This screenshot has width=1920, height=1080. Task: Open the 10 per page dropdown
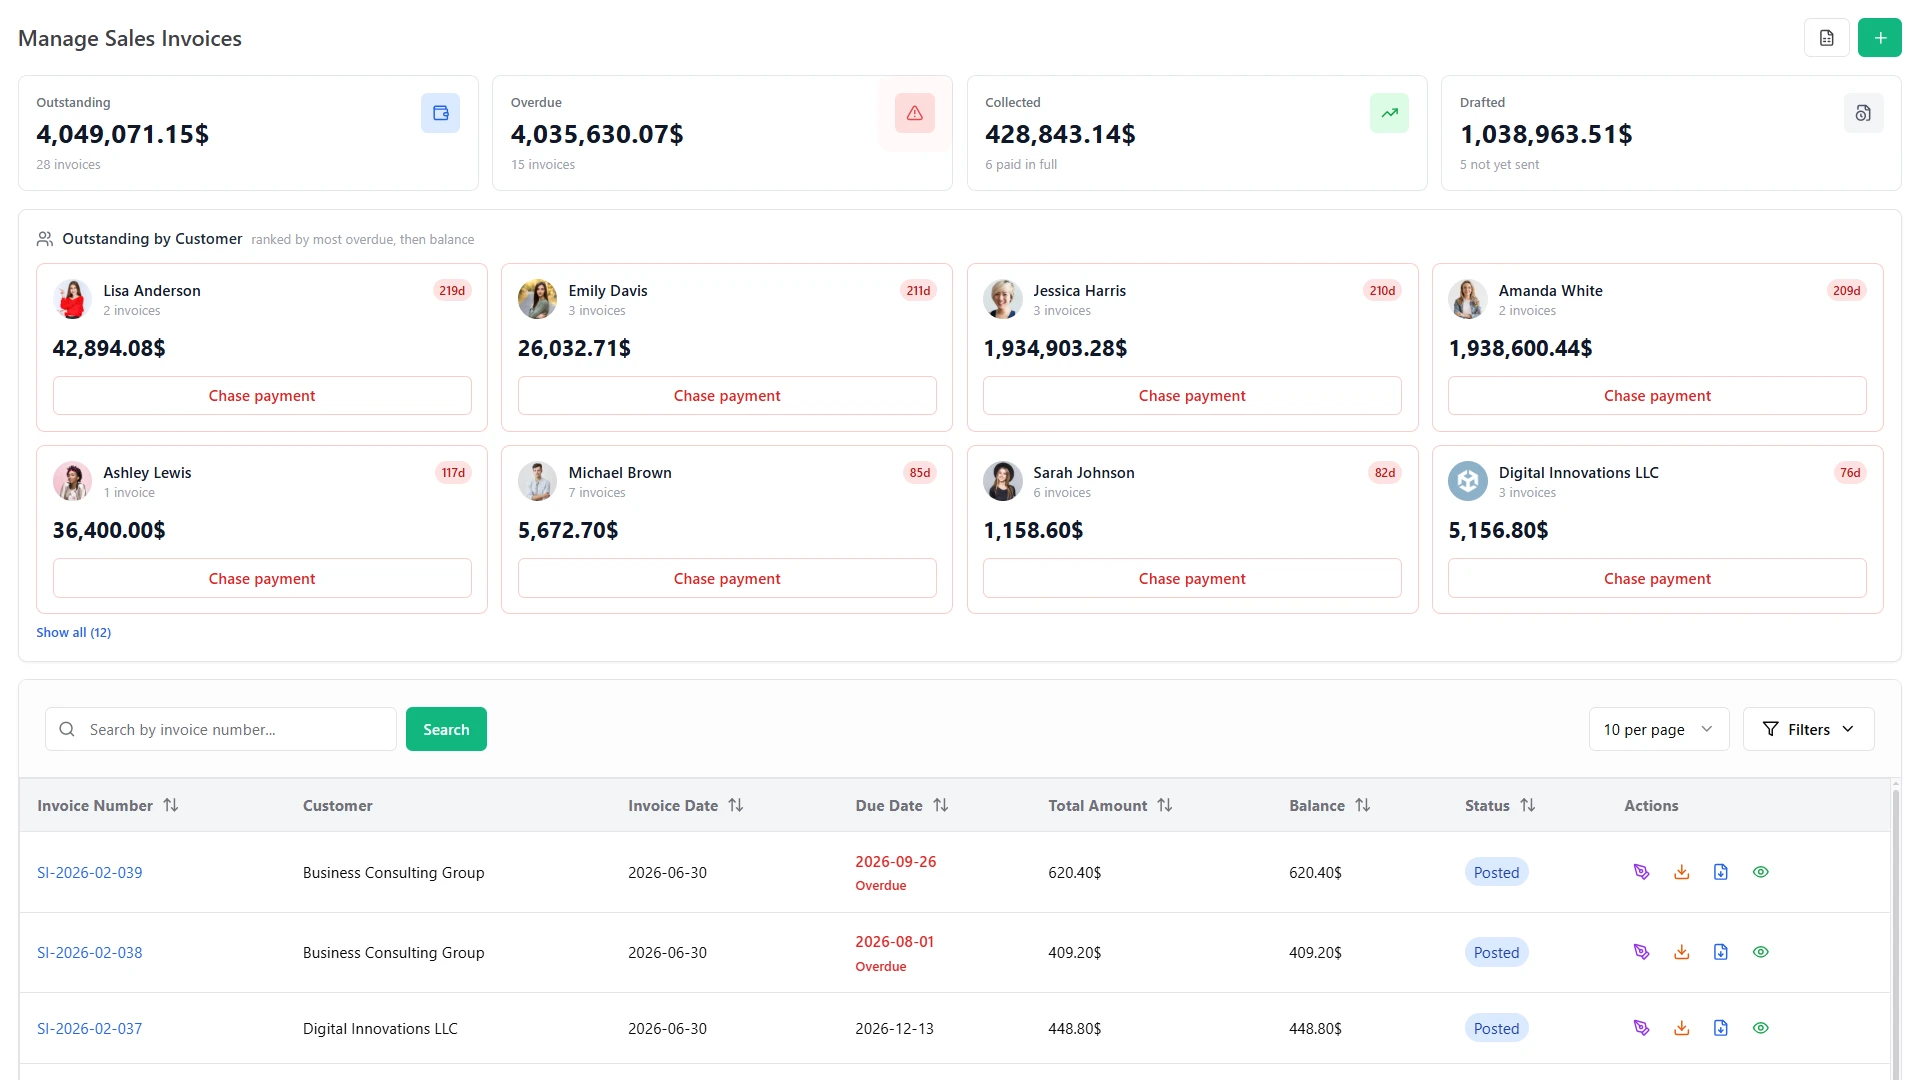tap(1658, 729)
